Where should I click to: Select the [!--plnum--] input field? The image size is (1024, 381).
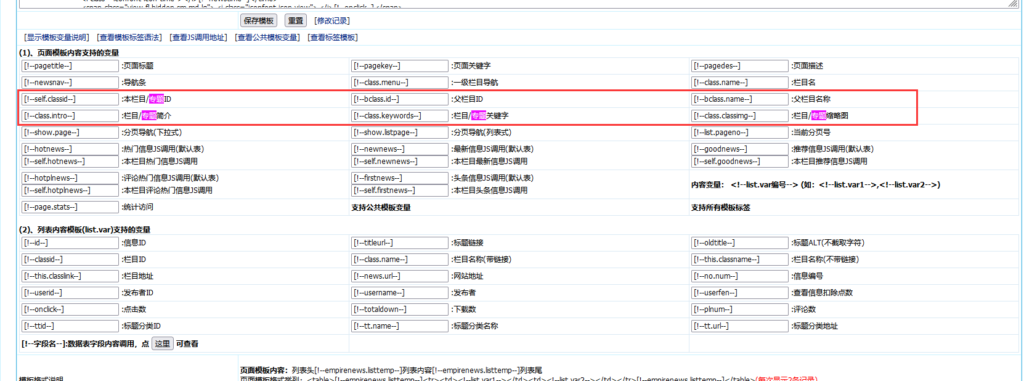point(741,310)
